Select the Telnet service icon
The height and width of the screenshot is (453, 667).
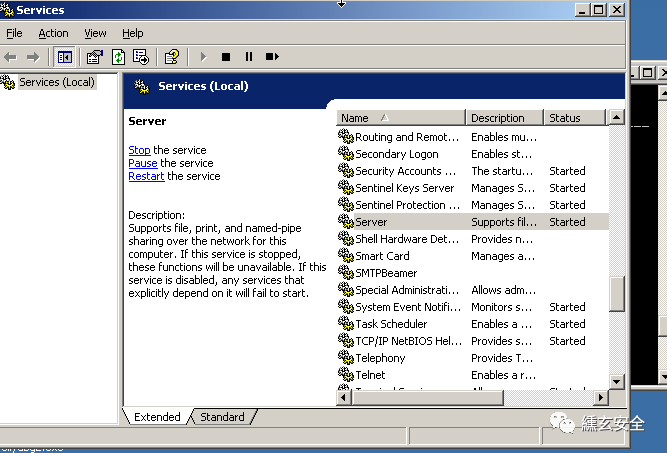346,375
